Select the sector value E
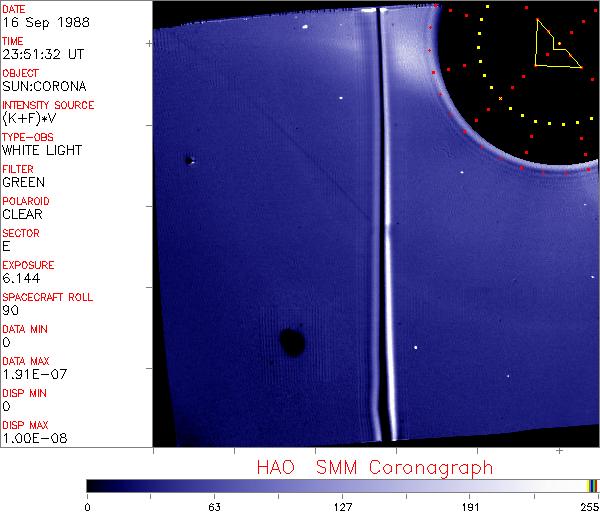600x512 pixels. tap(6, 246)
